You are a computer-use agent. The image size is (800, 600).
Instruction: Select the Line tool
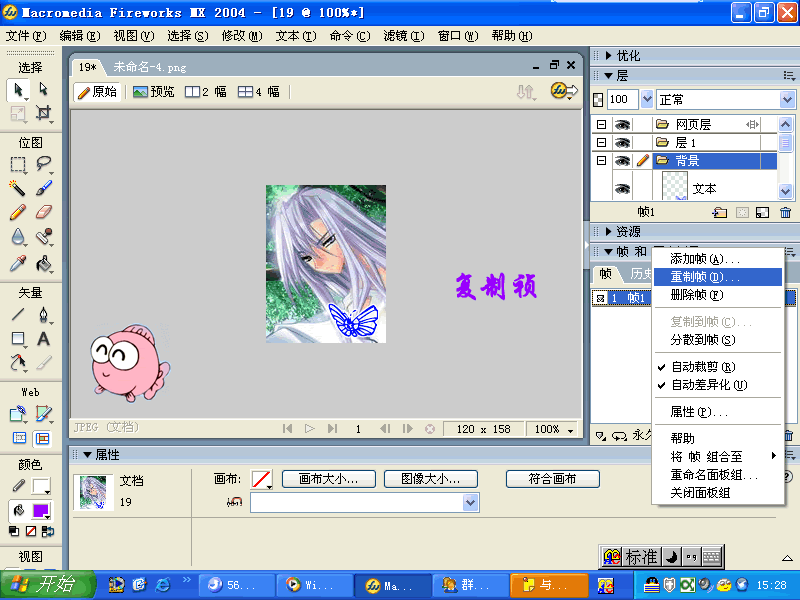tap(18, 314)
